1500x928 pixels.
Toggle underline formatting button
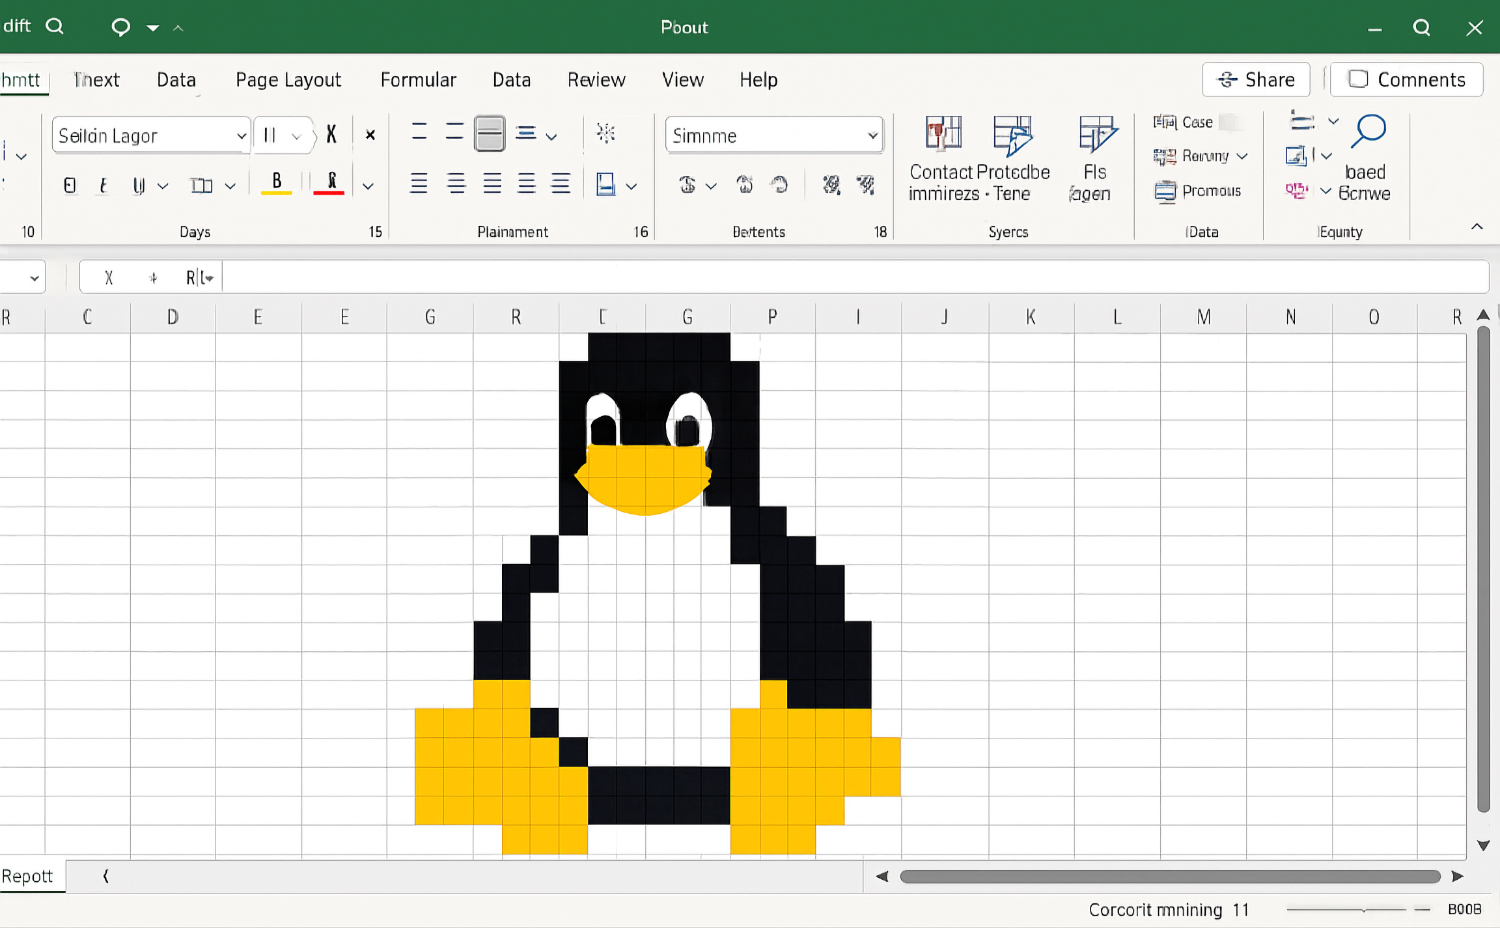[139, 185]
